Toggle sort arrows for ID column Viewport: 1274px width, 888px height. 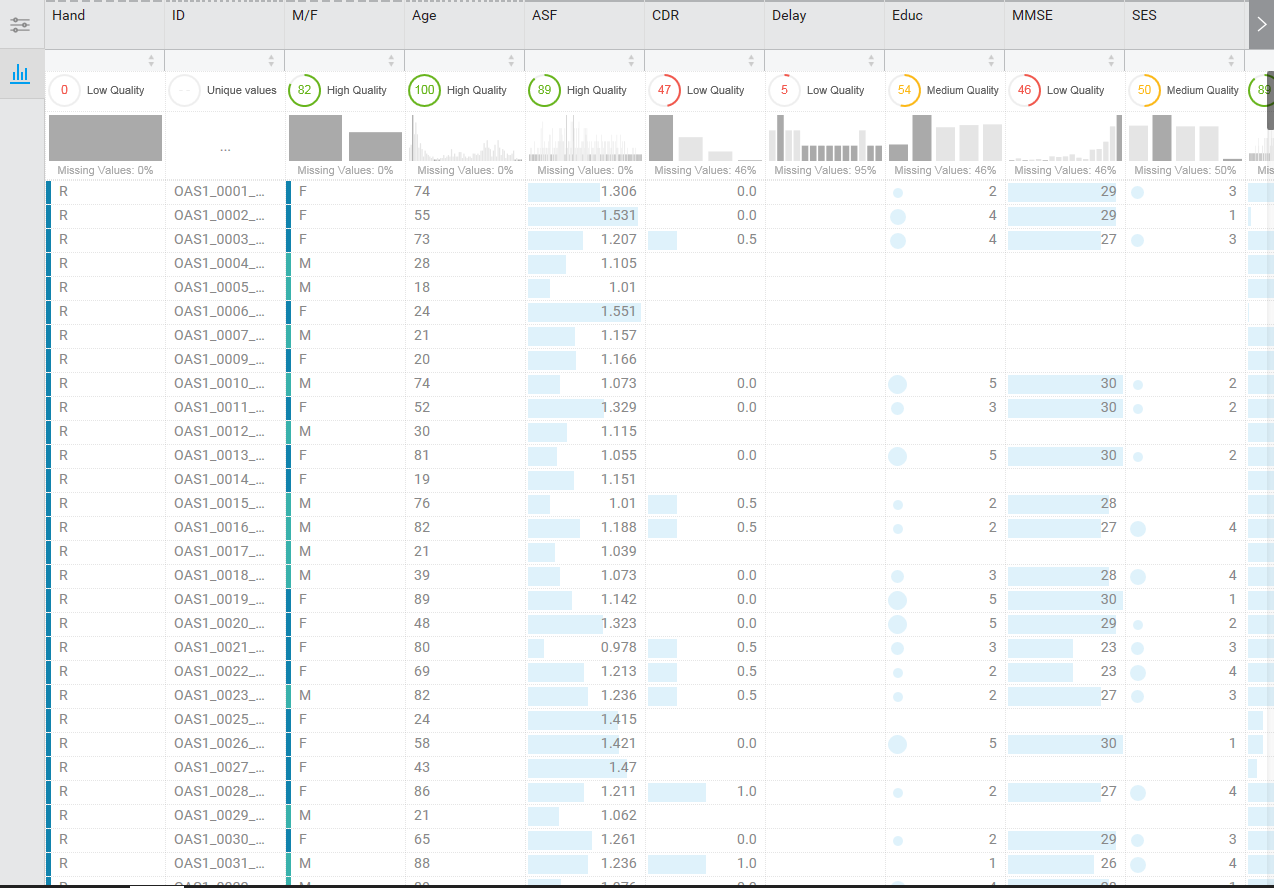pyautogui.click(x=271, y=60)
